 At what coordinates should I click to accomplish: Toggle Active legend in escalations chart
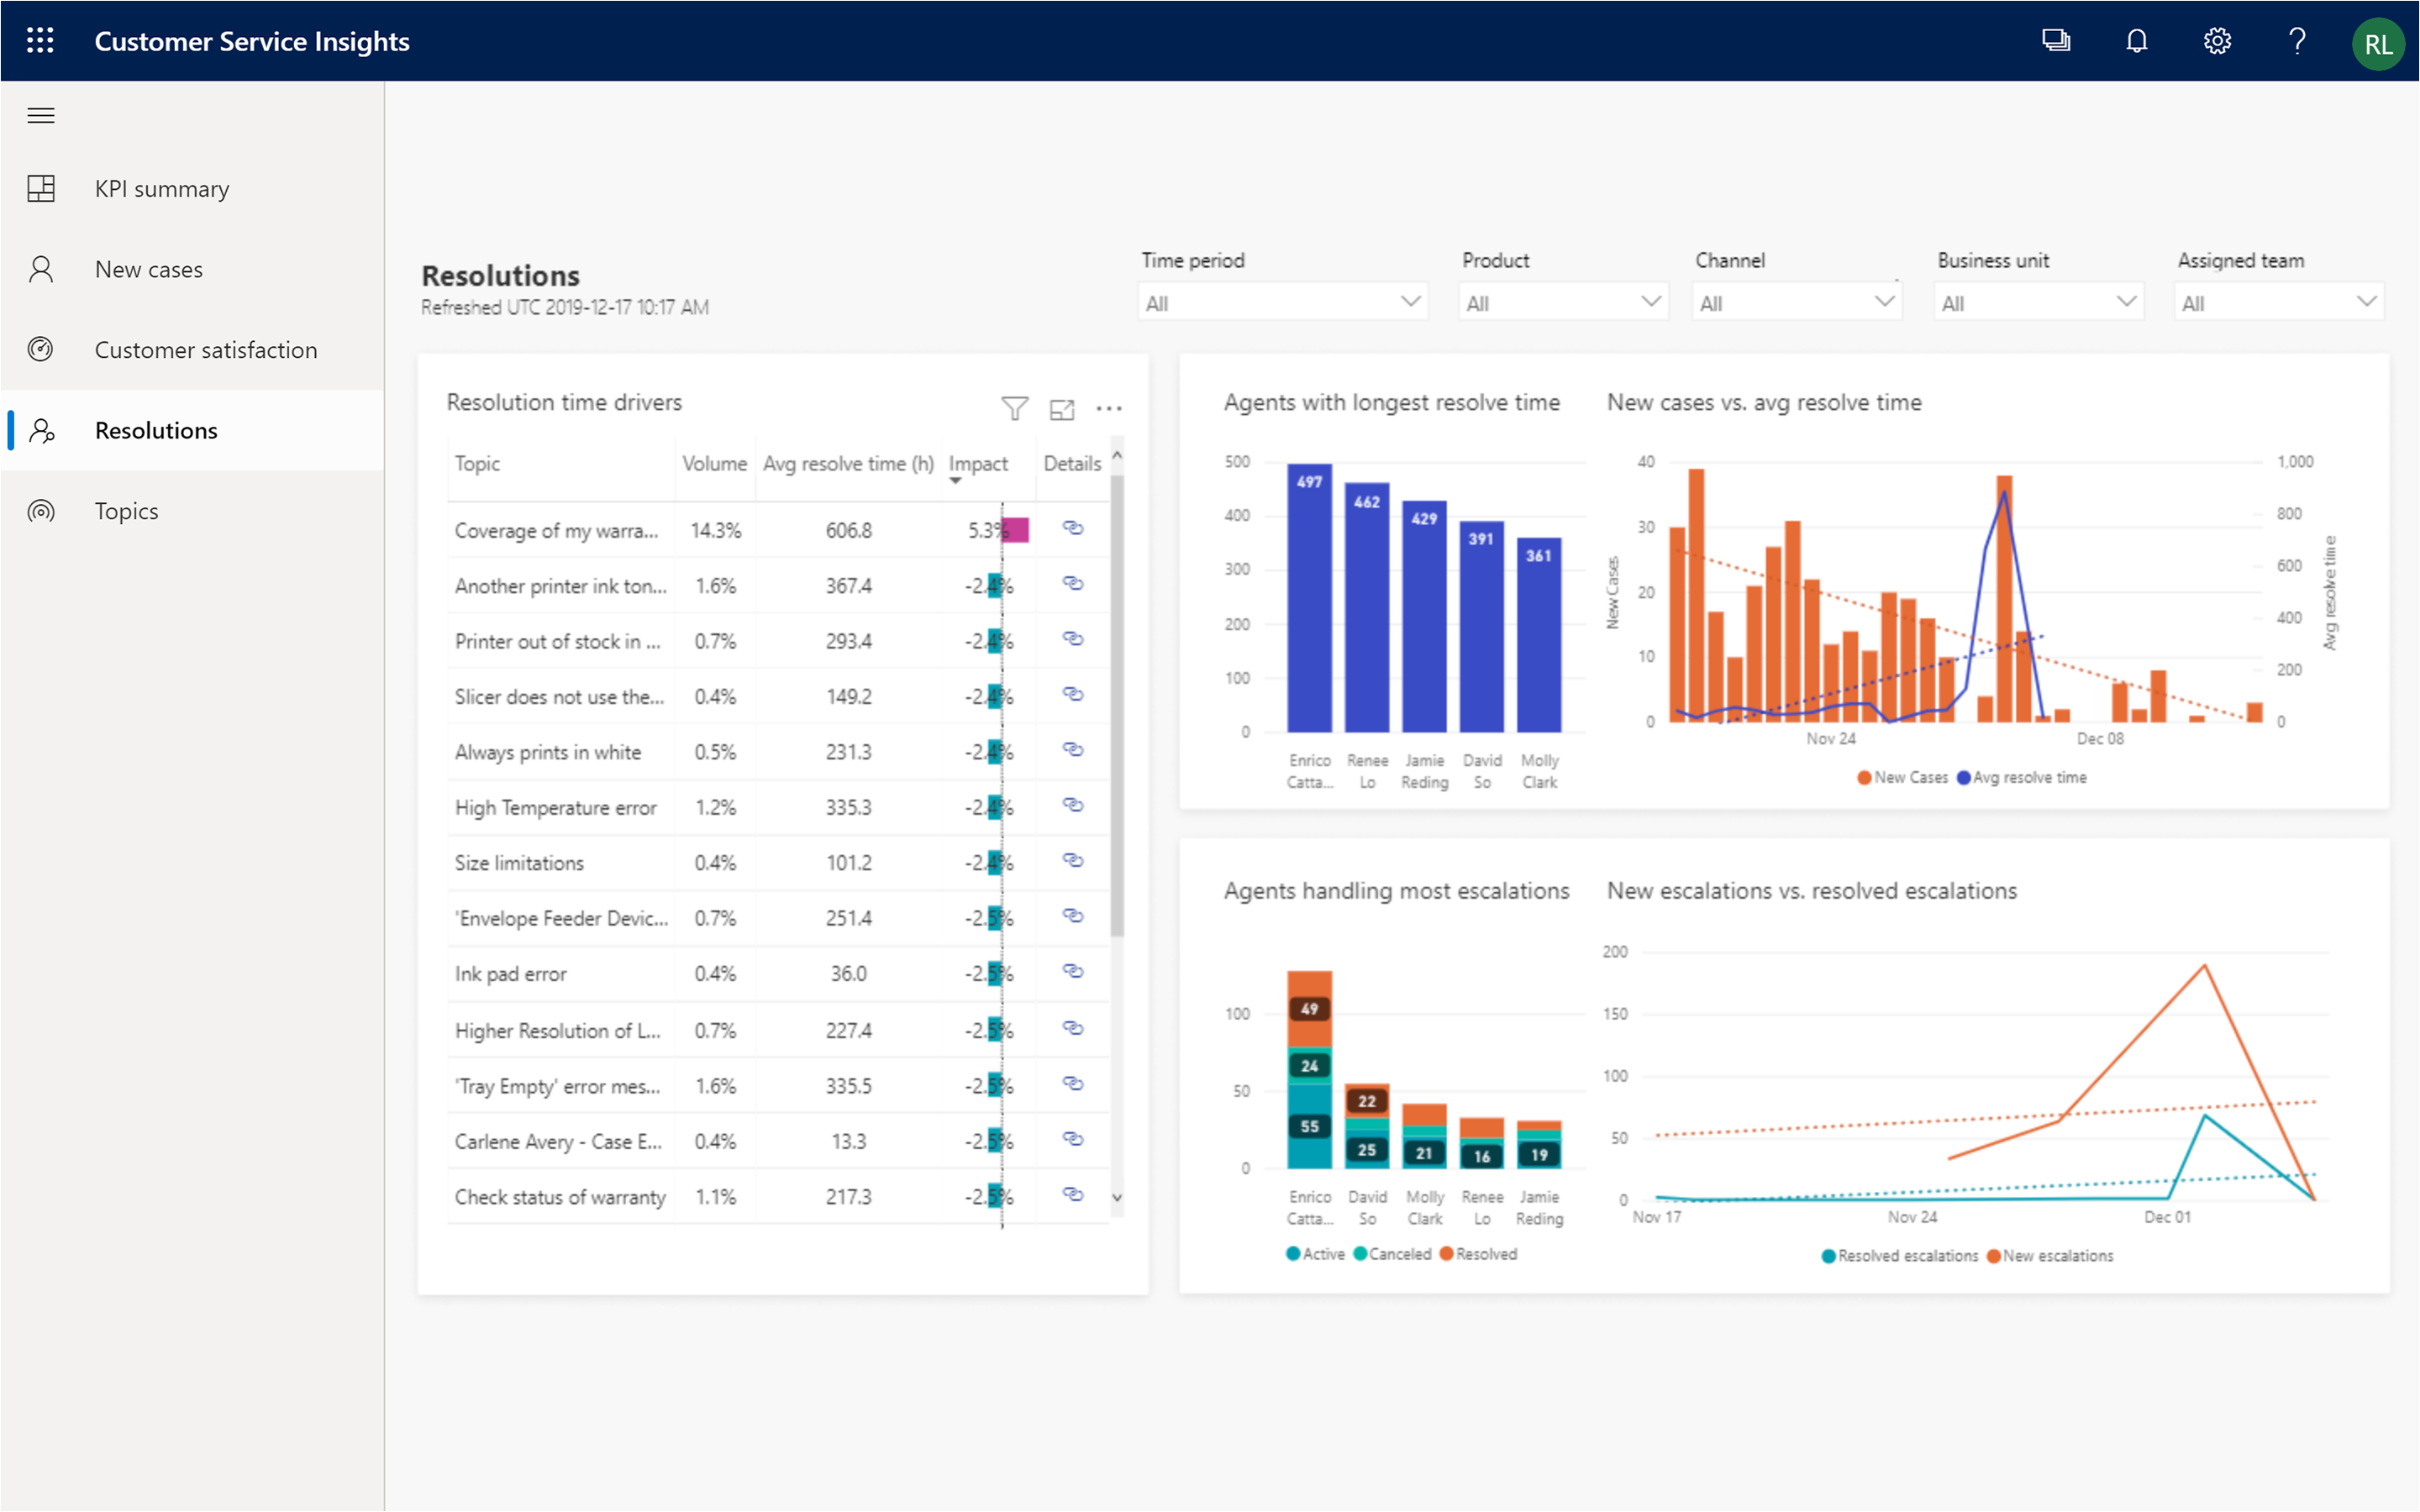click(1315, 1254)
